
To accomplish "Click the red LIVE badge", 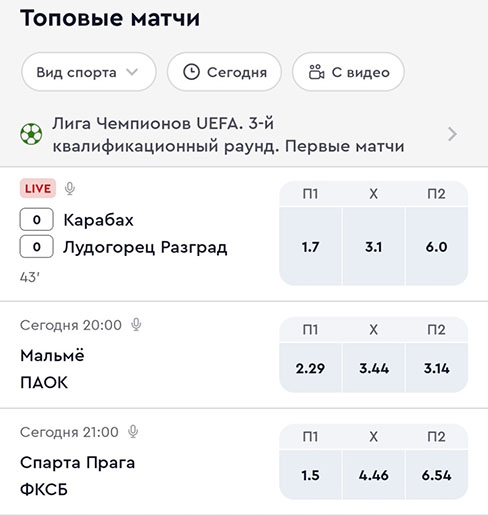I will (38, 188).
